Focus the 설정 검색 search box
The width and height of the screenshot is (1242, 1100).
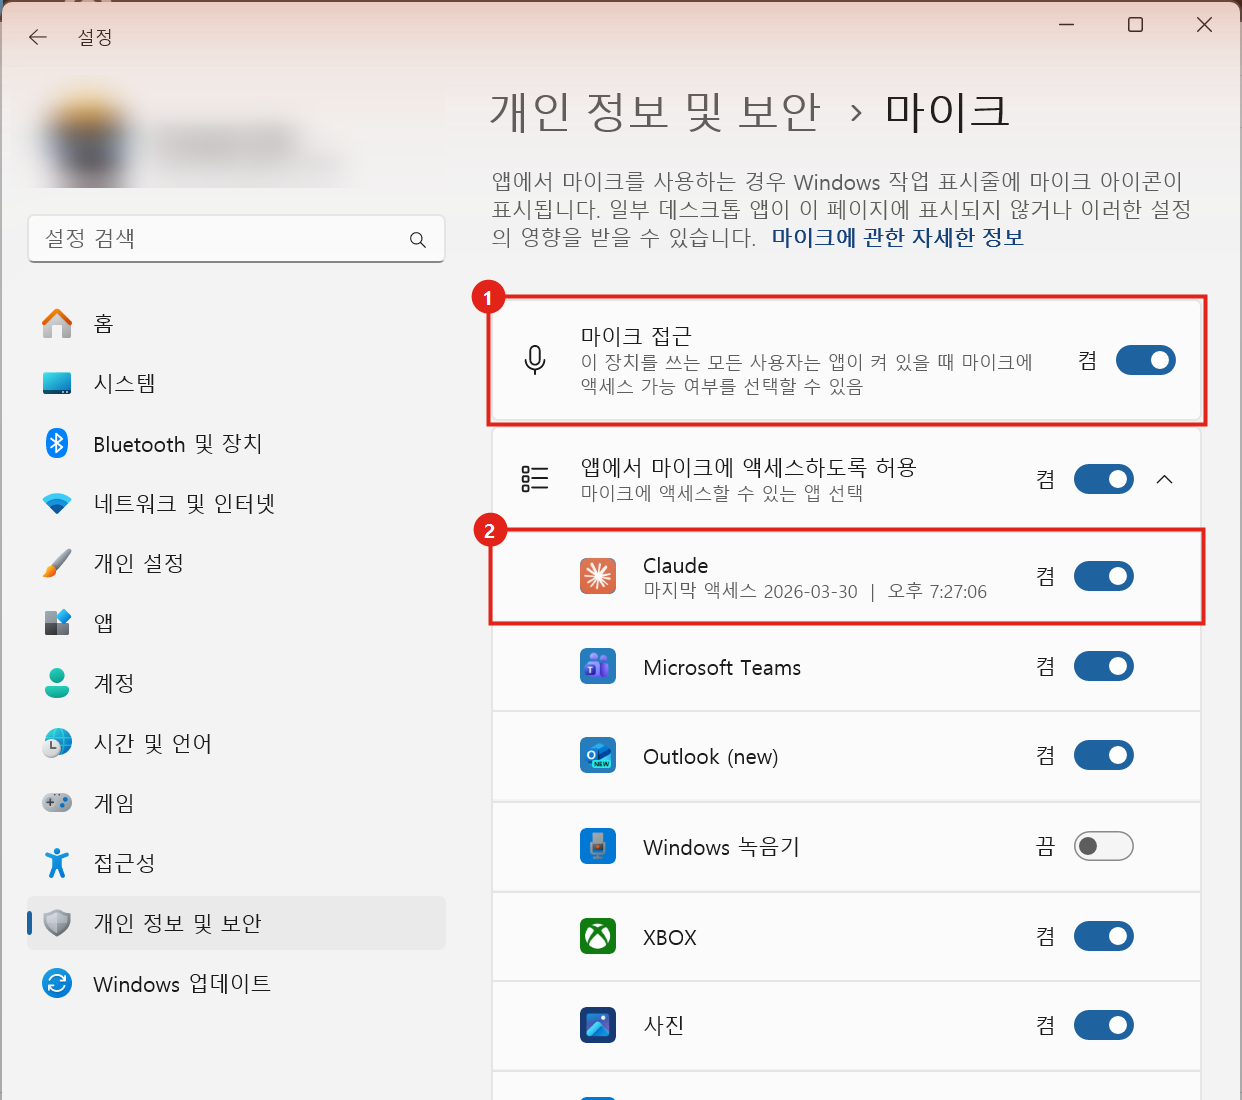pyautogui.click(x=236, y=239)
